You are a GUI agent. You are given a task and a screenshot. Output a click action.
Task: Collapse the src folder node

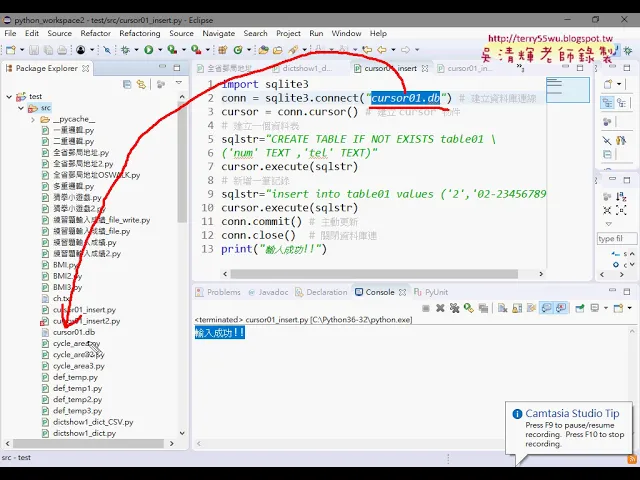coord(21,108)
